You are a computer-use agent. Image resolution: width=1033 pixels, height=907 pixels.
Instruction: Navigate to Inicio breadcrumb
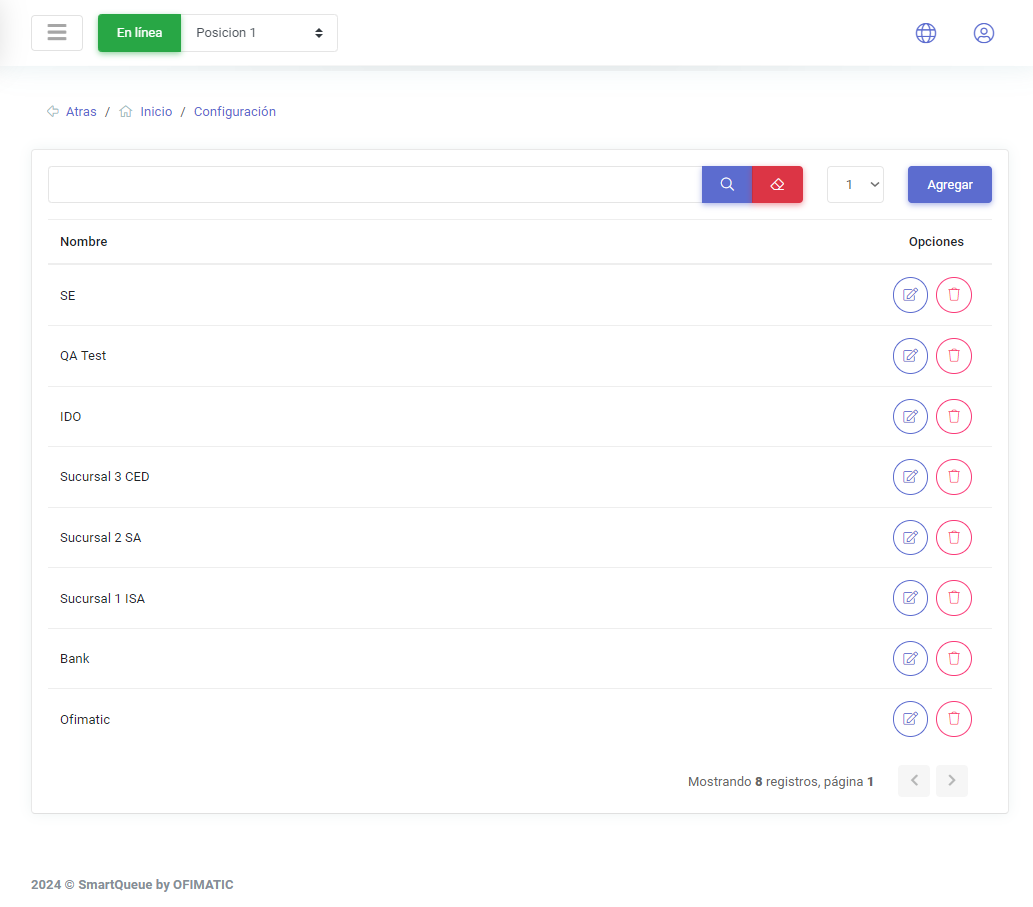[156, 112]
